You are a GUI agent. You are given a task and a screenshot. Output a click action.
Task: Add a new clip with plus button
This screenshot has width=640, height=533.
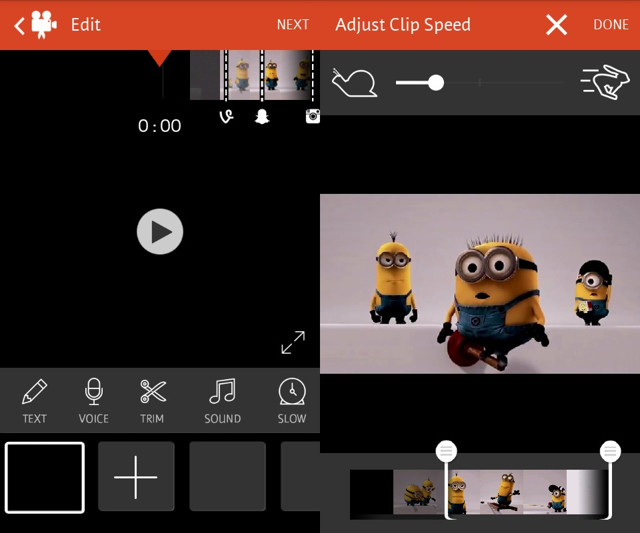(136, 477)
